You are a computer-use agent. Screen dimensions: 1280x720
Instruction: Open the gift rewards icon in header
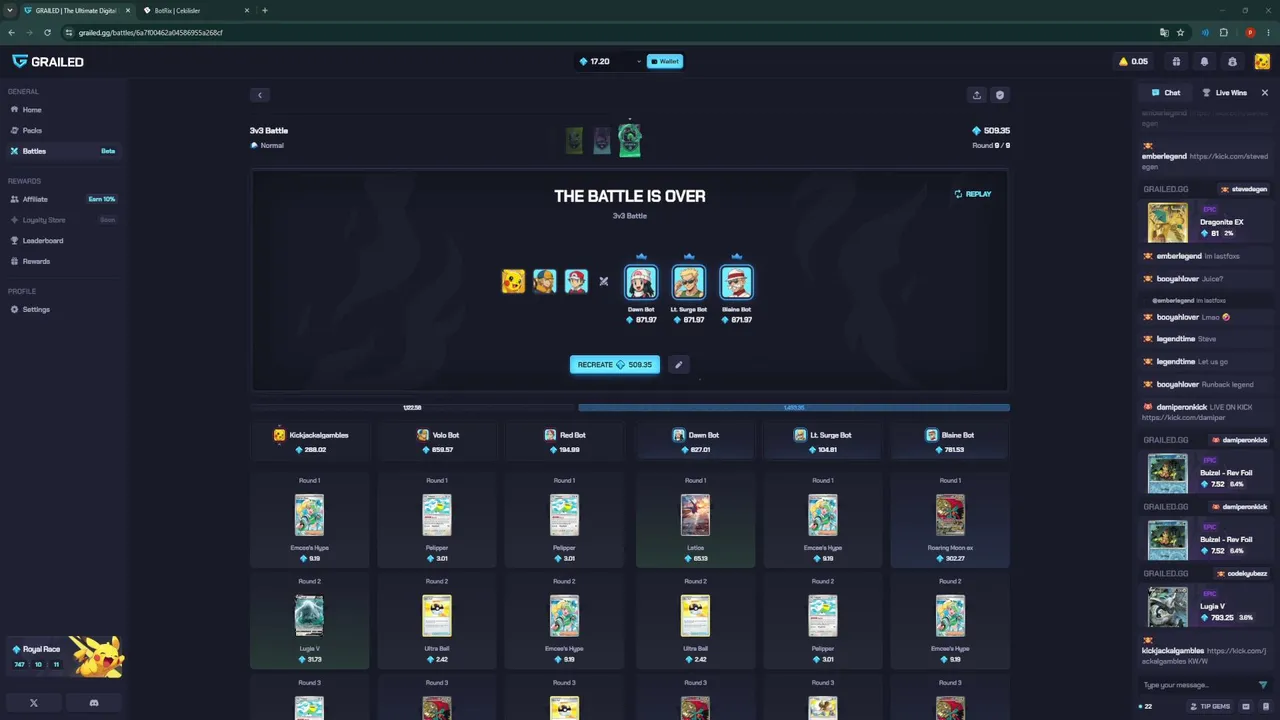[x=1176, y=62]
